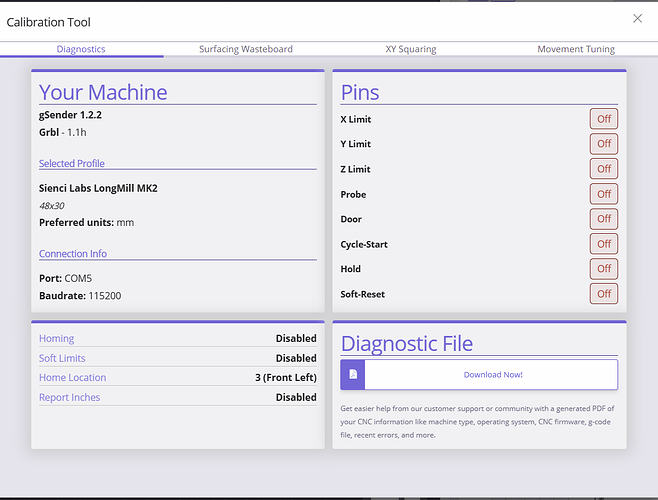The width and height of the screenshot is (658, 500).
Task: Click the Preferred units: mm text
Action: (x=86, y=223)
